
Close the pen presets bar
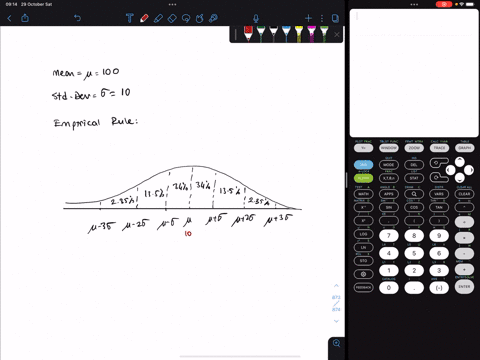(x=337, y=34)
